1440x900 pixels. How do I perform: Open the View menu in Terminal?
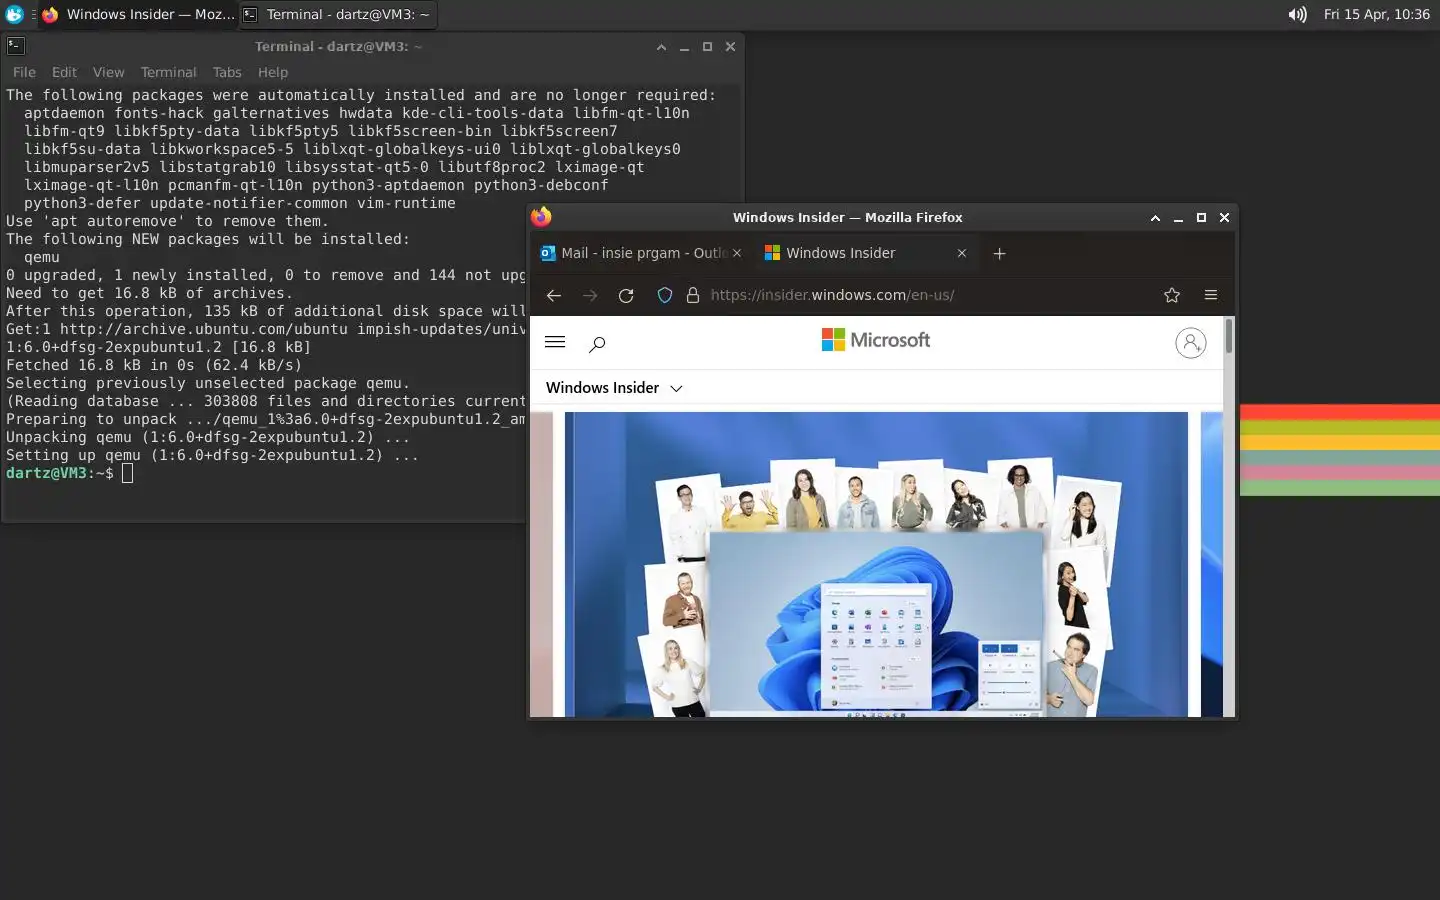(108, 72)
